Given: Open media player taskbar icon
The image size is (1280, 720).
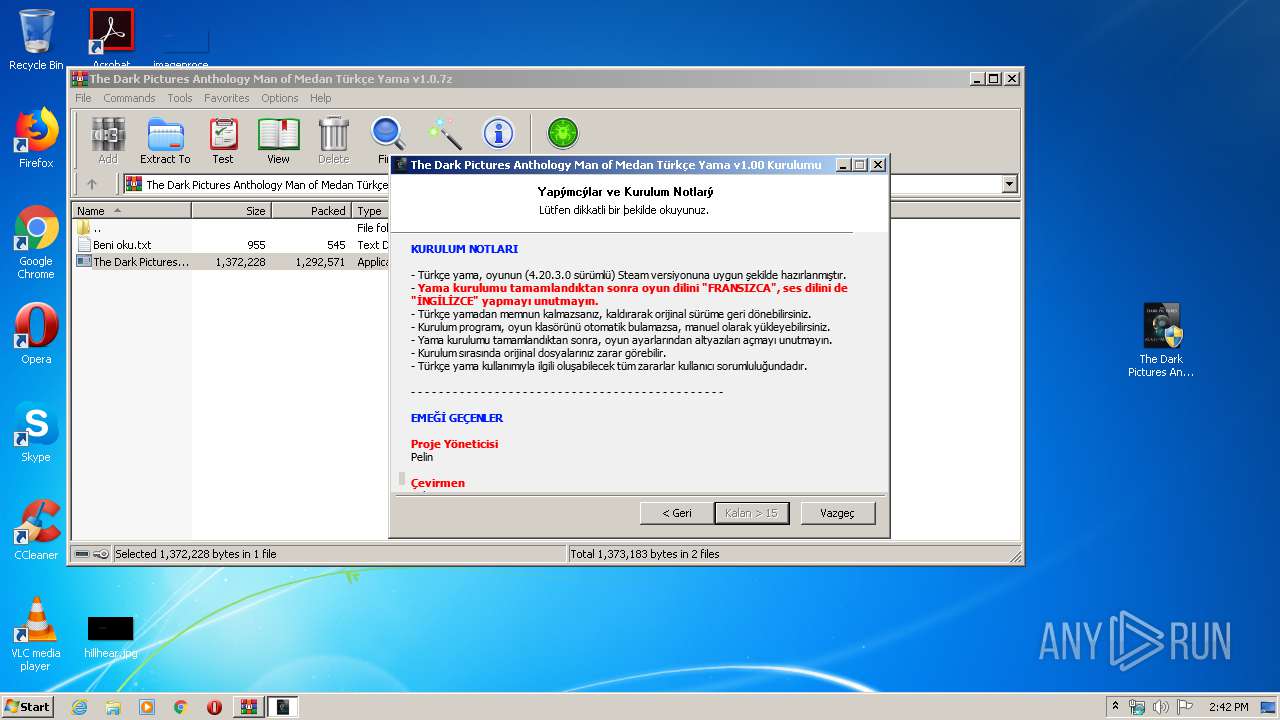Looking at the screenshot, I should [147, 707].
